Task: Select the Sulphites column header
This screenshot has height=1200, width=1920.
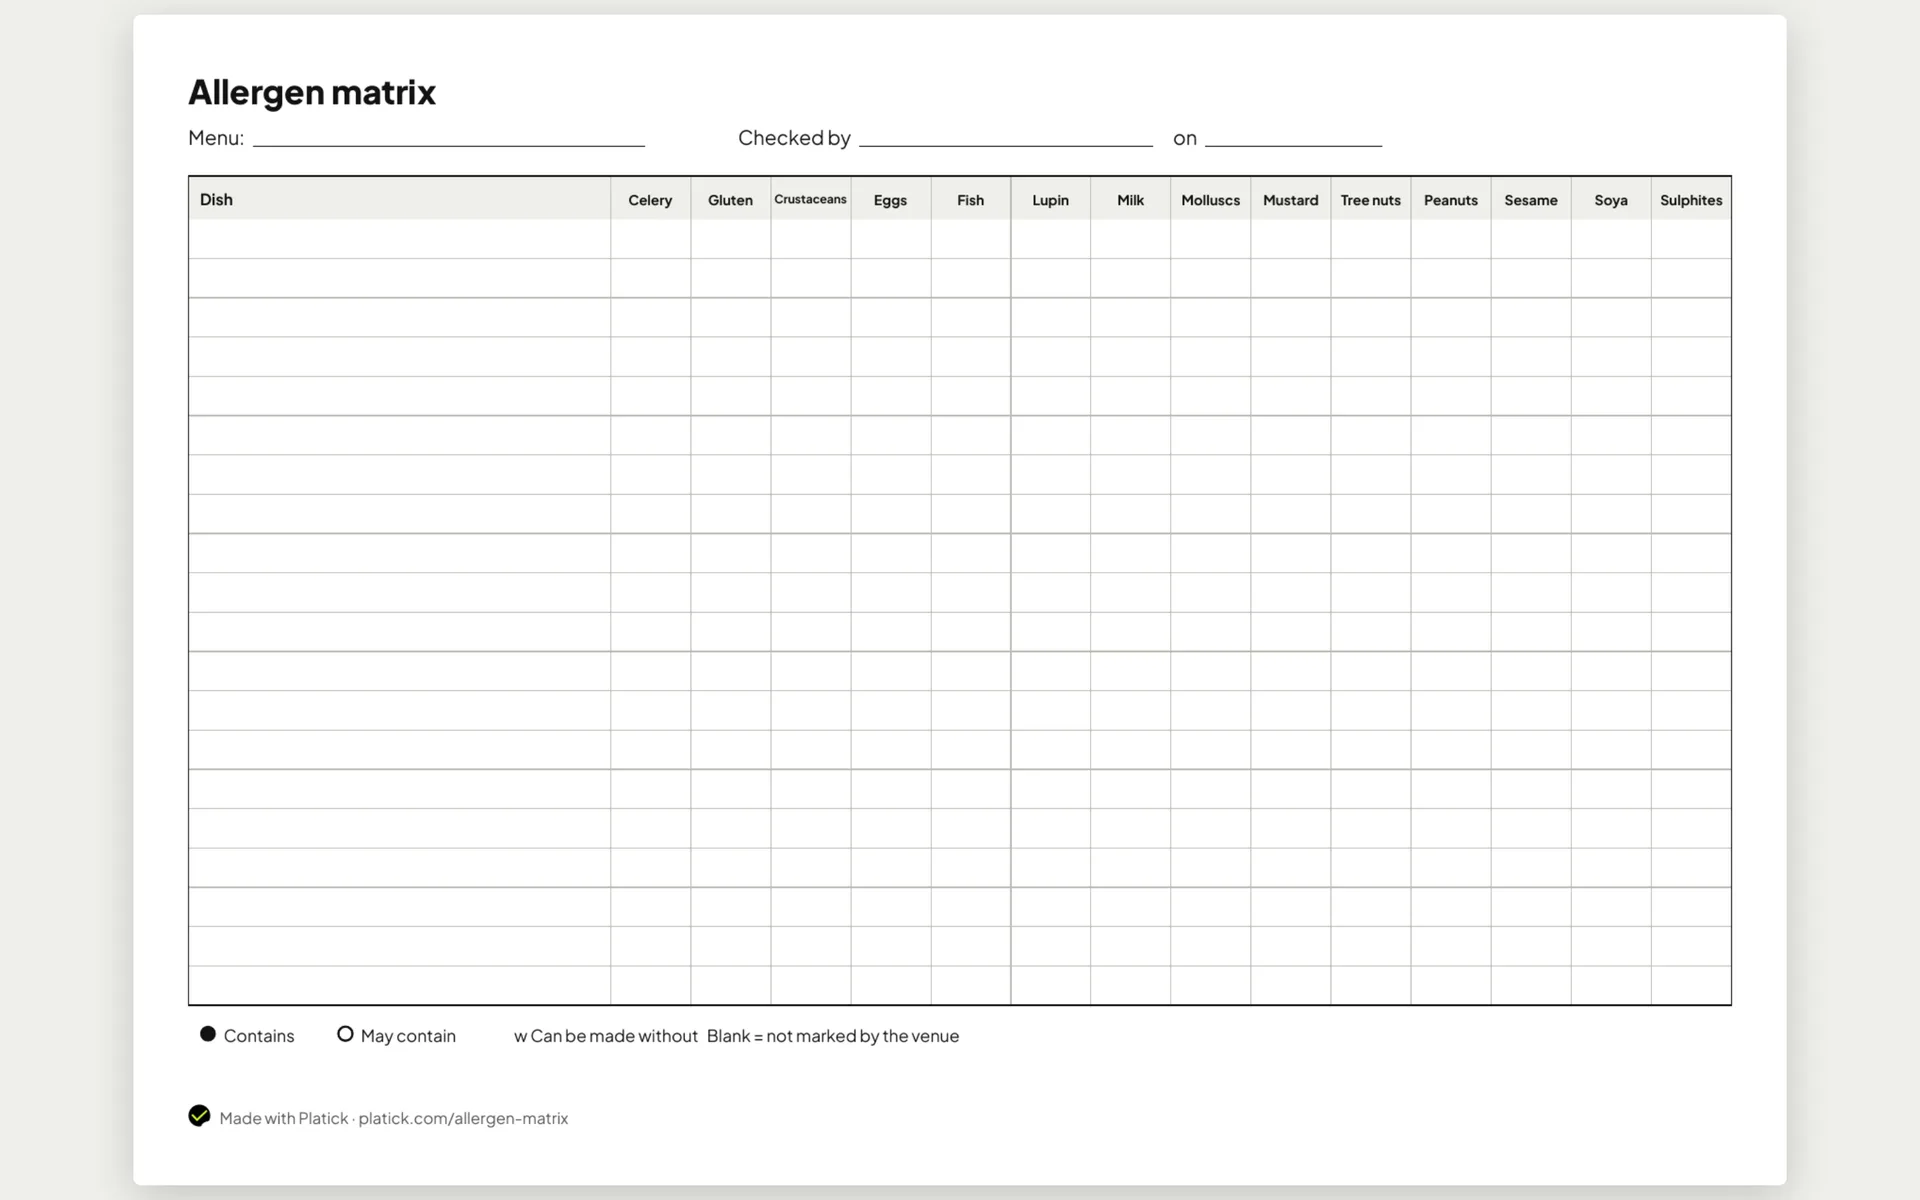Action: pos(1691,200)
